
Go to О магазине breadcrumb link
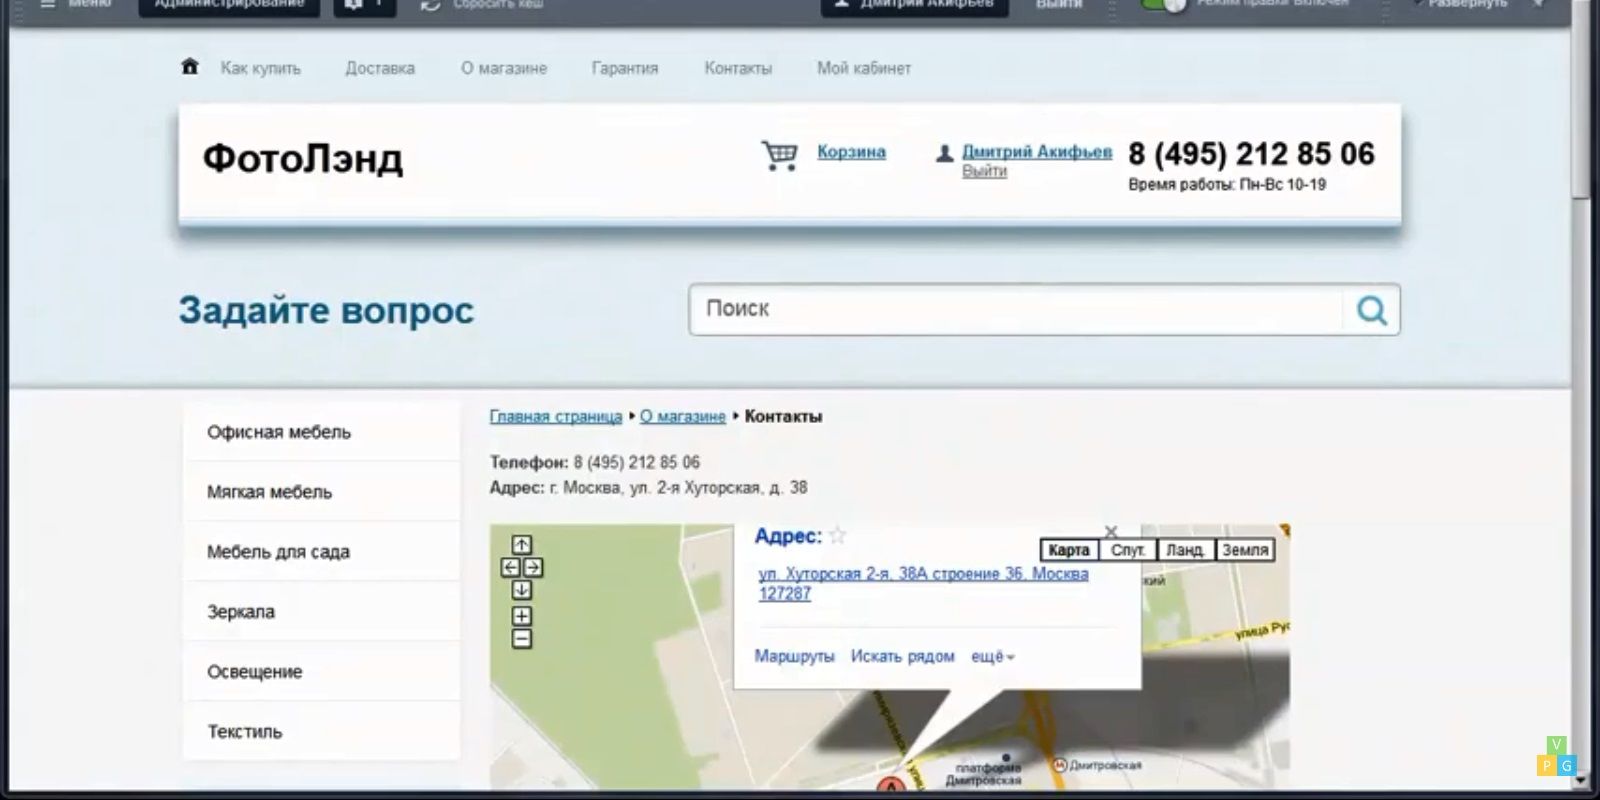click(683, 416)
